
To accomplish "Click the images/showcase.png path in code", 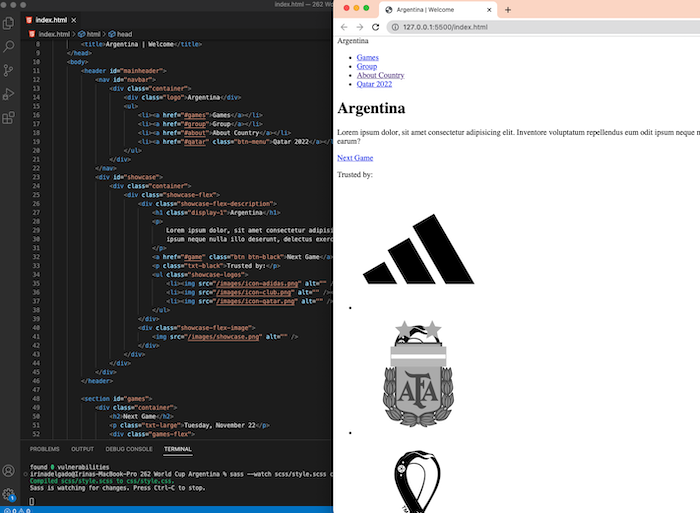I will (224, 337).
